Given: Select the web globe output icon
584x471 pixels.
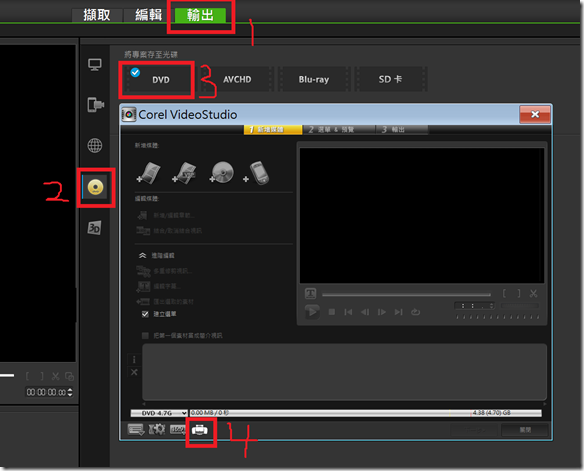Looking at the screenshot, I should 95,145.
